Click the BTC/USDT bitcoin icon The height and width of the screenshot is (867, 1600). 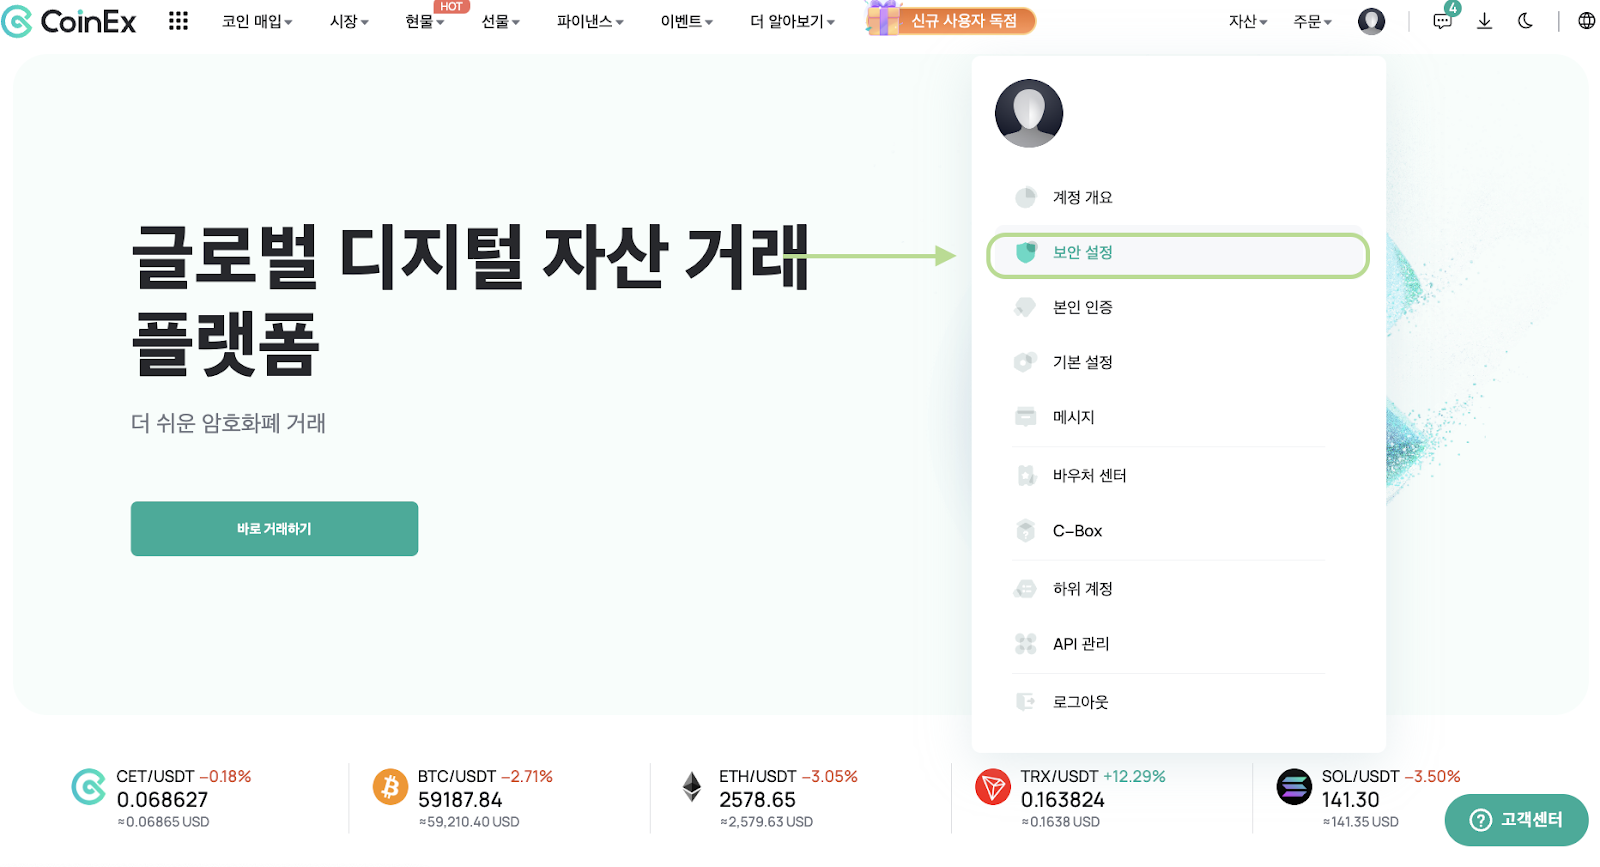point(390,787)
